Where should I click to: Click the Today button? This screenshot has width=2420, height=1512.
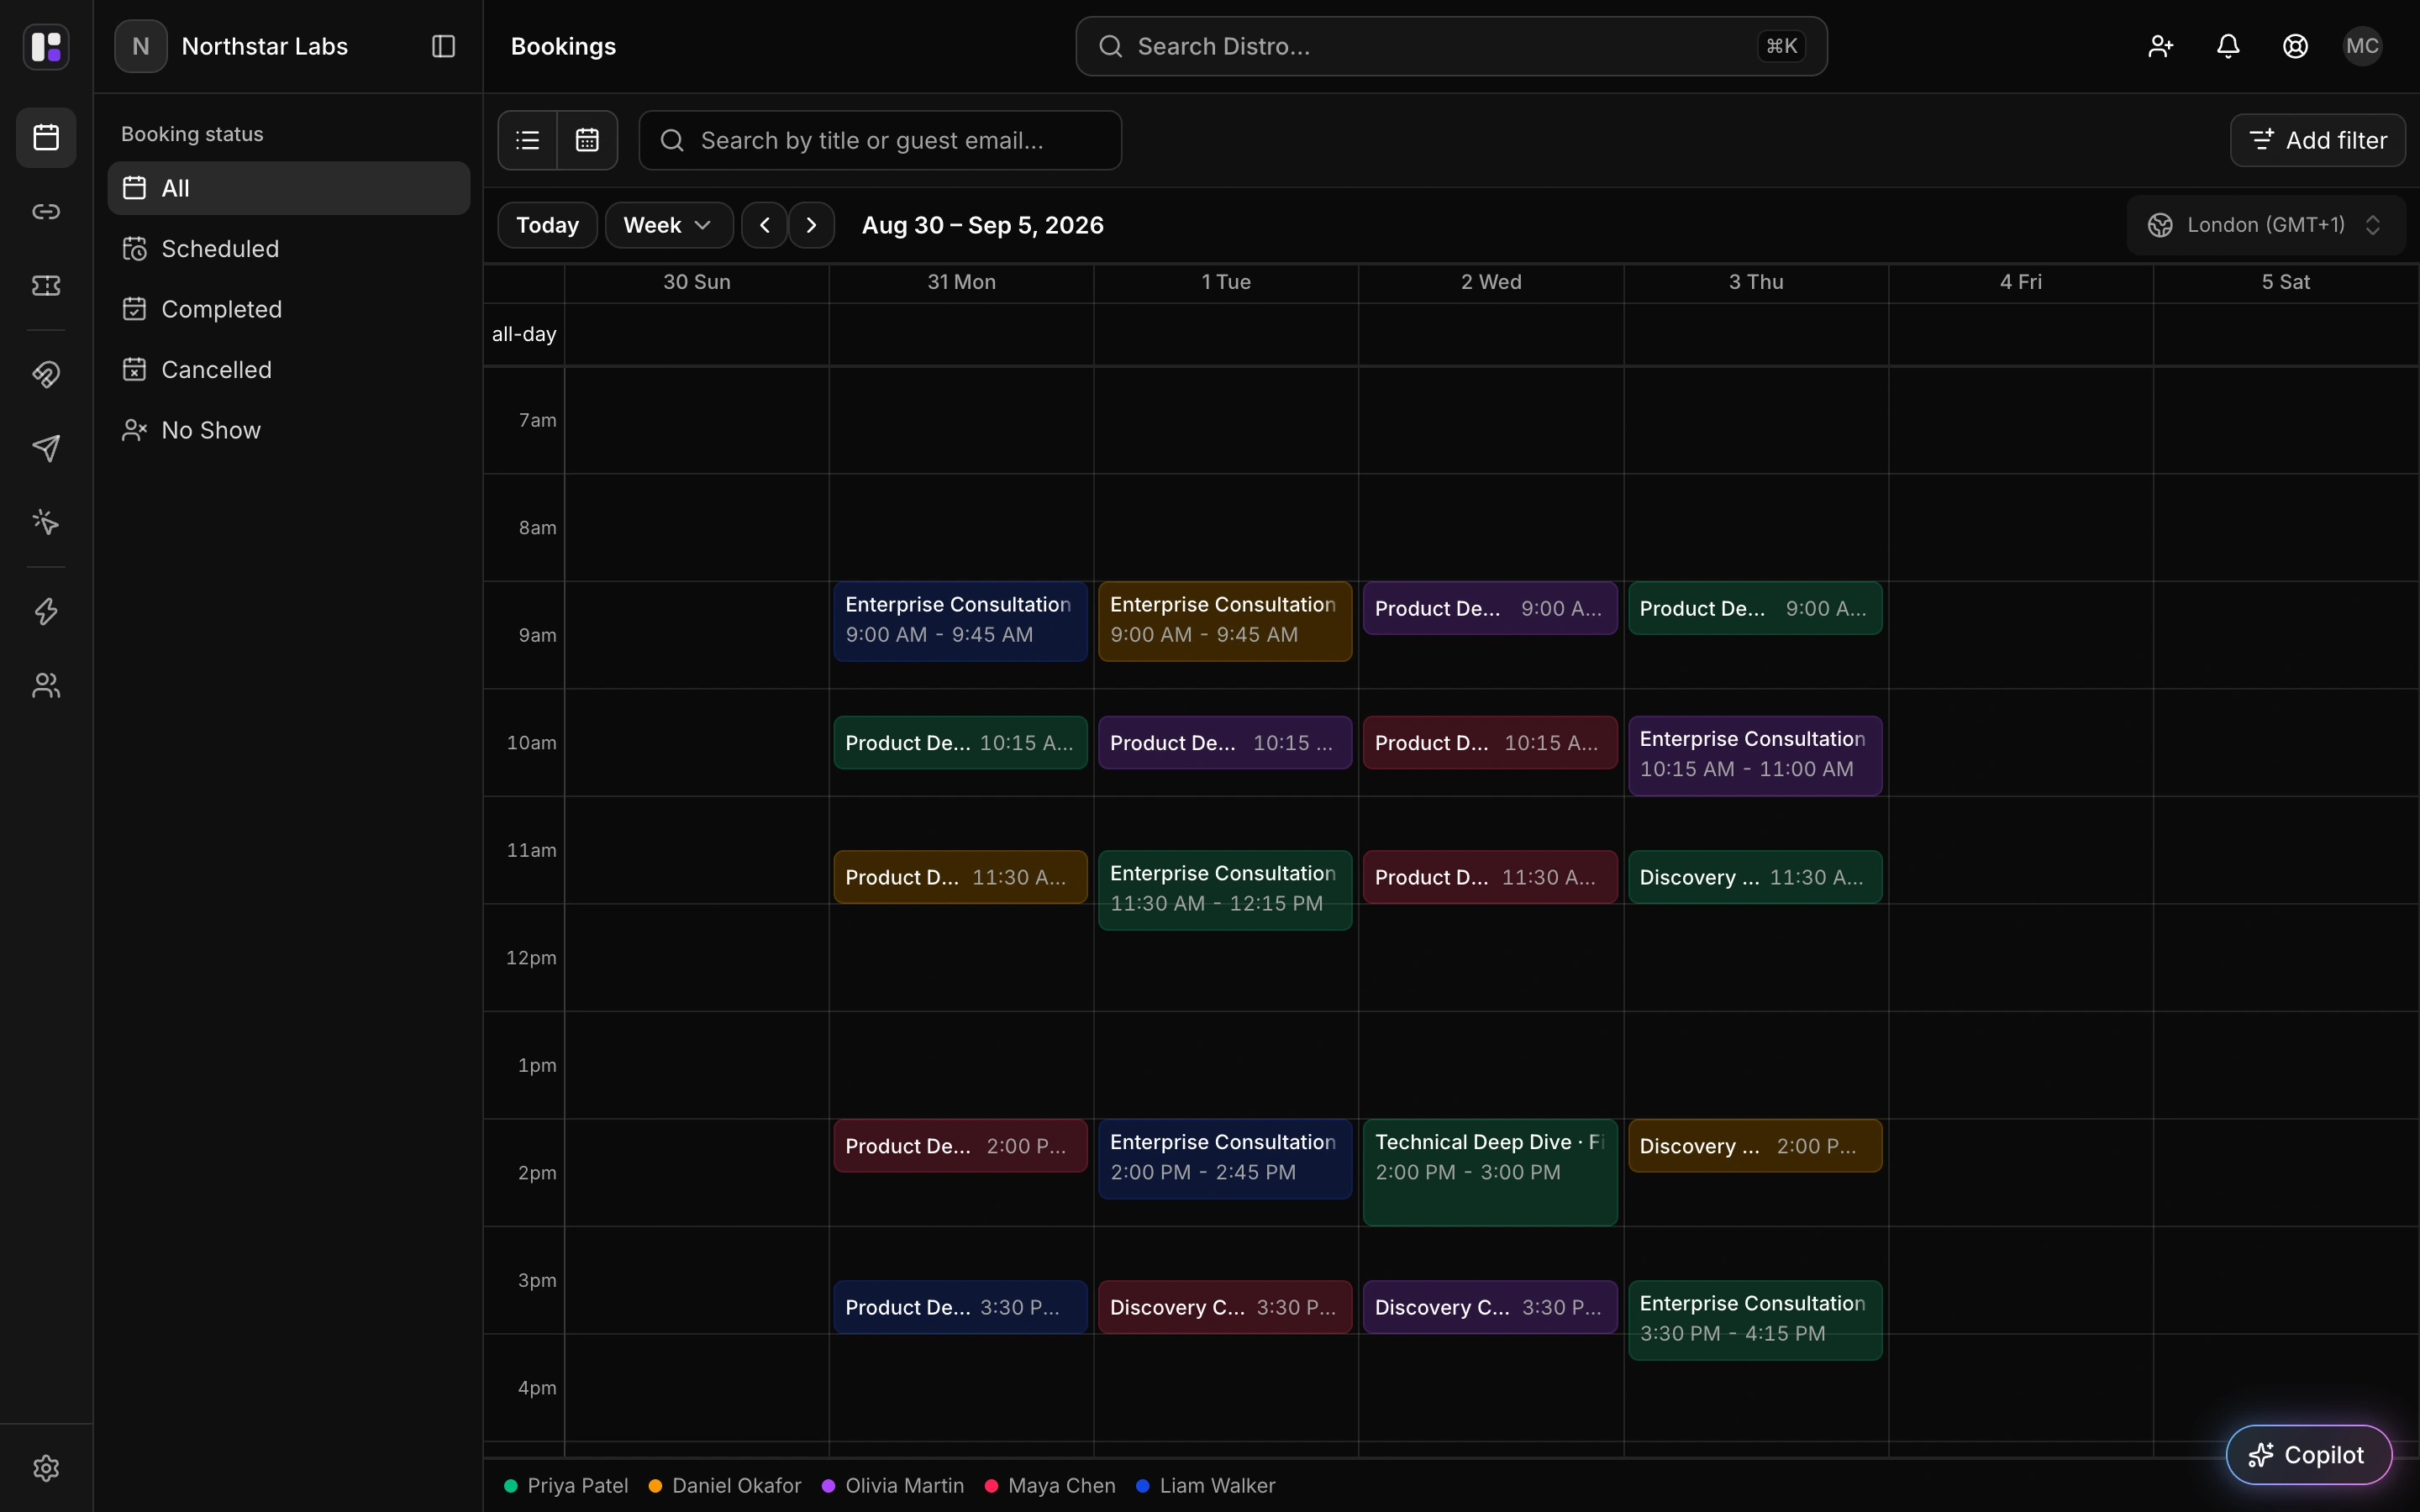pyautogui.click(x=547, y=225)
